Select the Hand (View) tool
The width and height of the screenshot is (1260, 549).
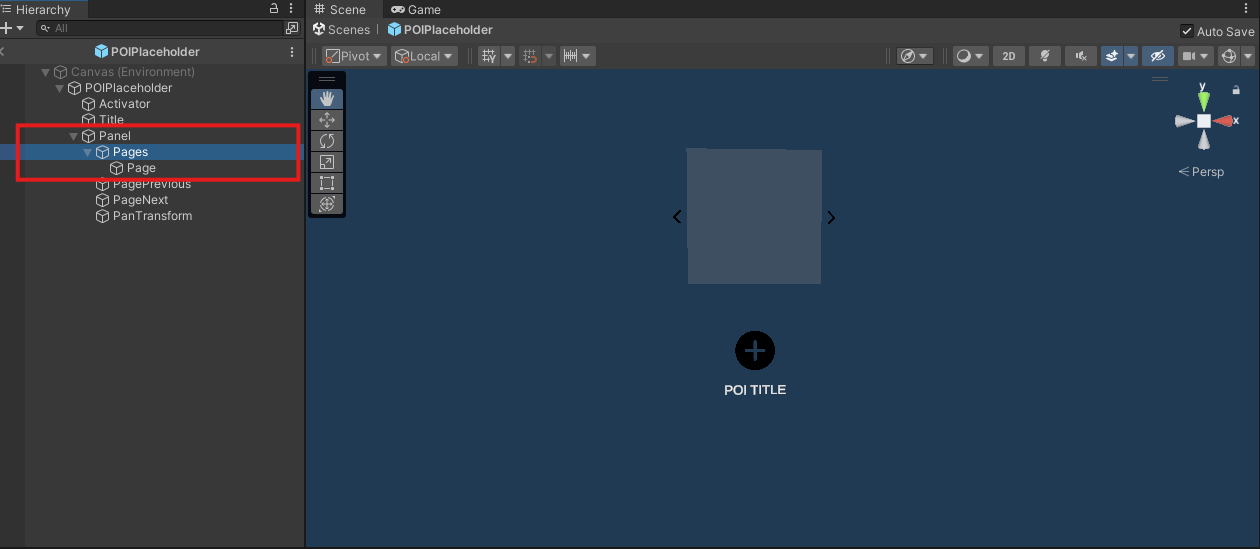pyautogui.click(x=327, y=99)
